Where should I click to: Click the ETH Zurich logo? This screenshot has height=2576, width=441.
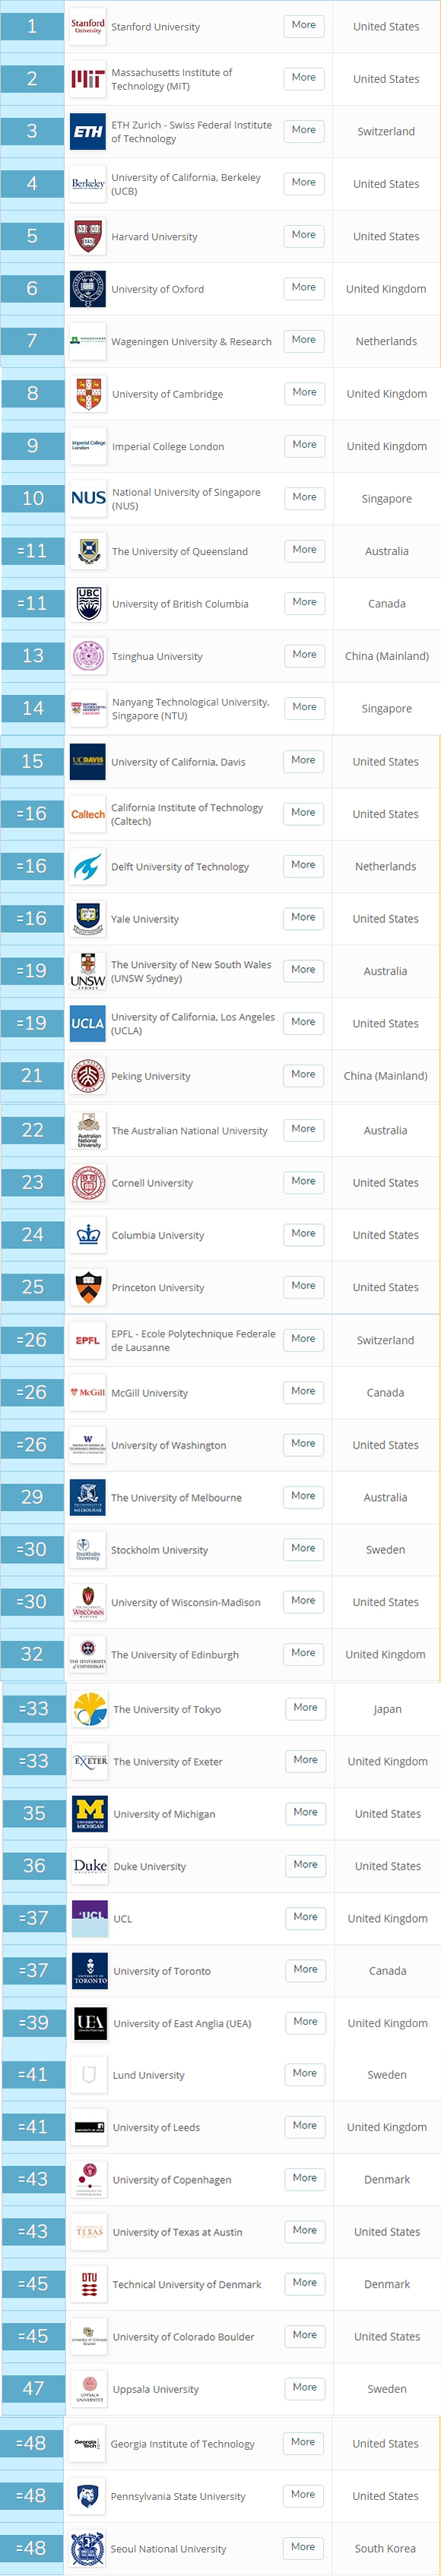click(88, 131)
